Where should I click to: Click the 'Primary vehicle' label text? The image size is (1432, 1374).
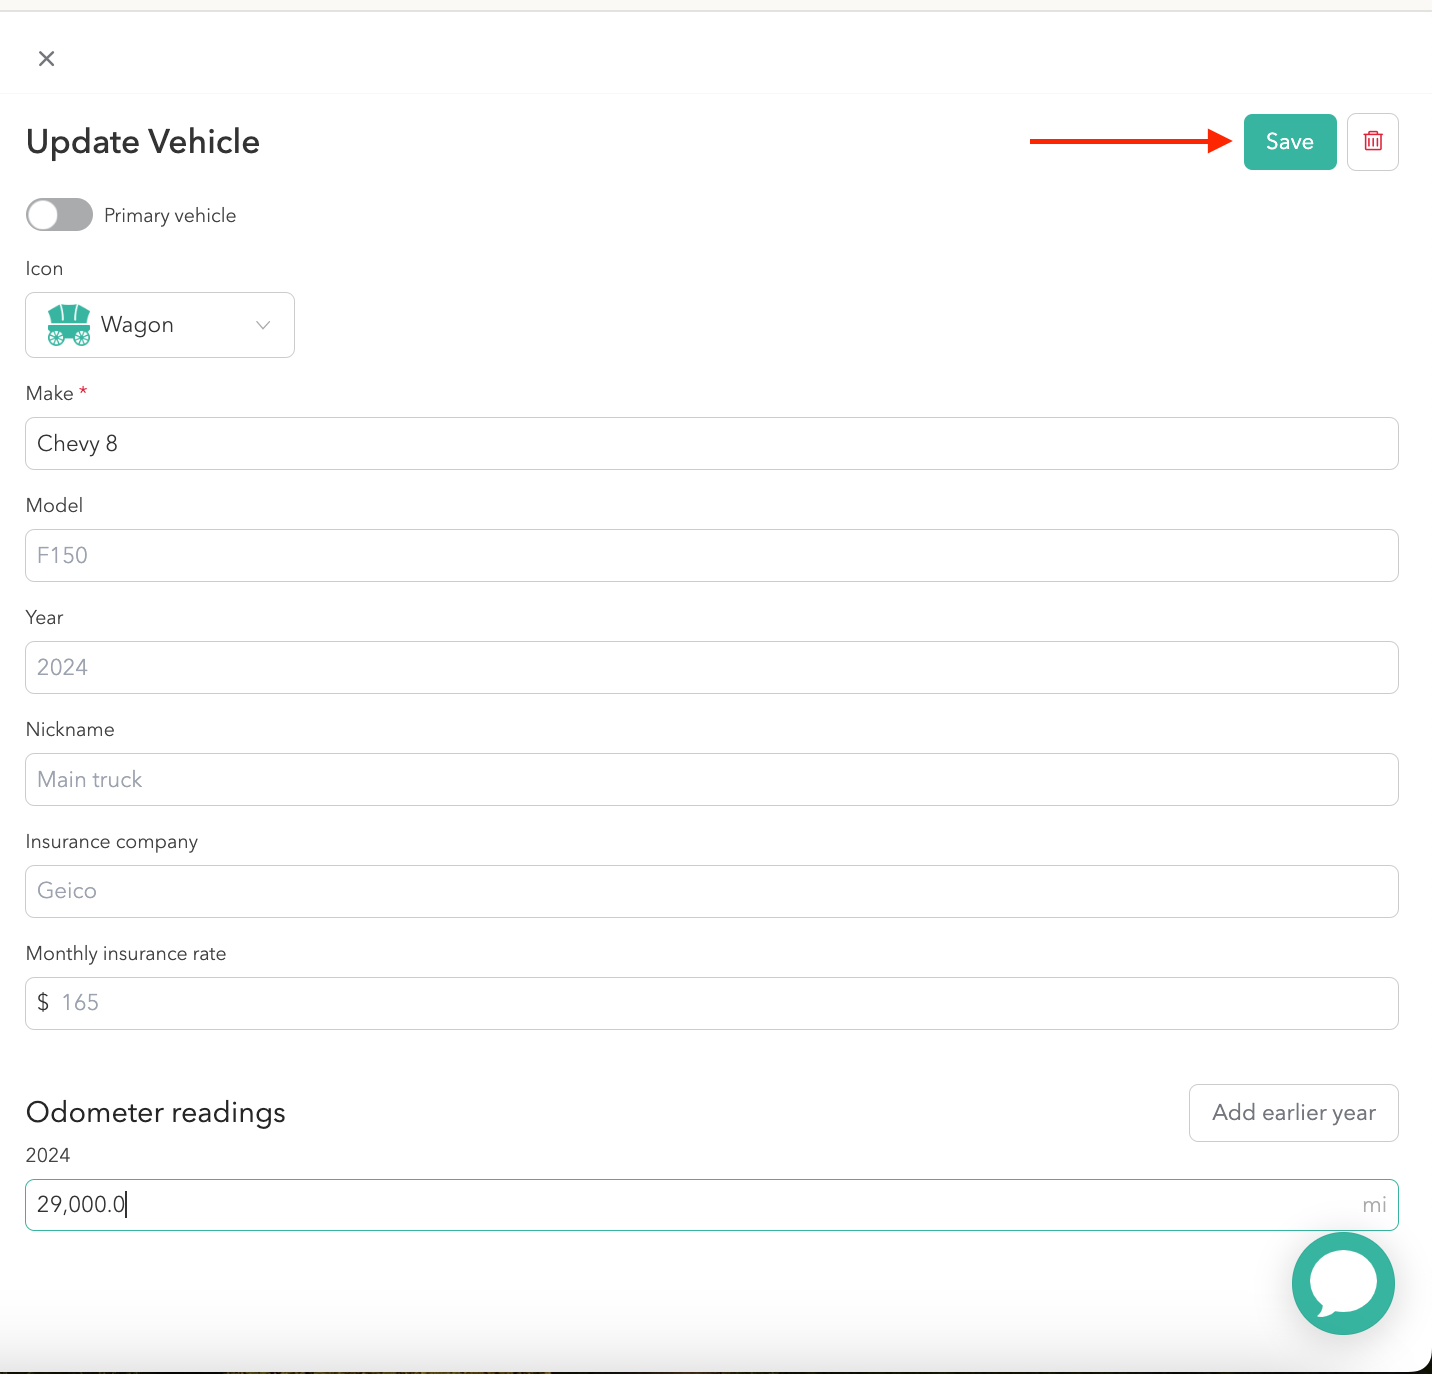170,216
